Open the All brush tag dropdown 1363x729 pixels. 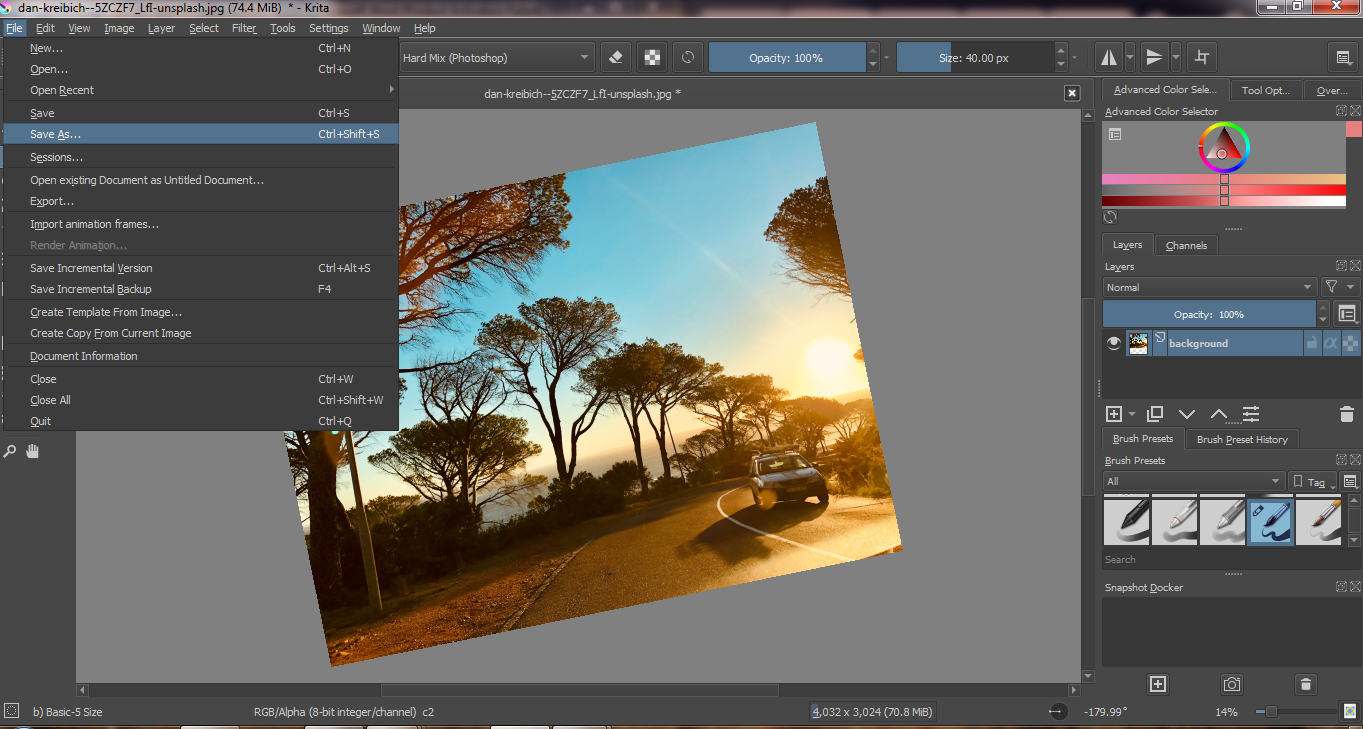coord(1194,481)
